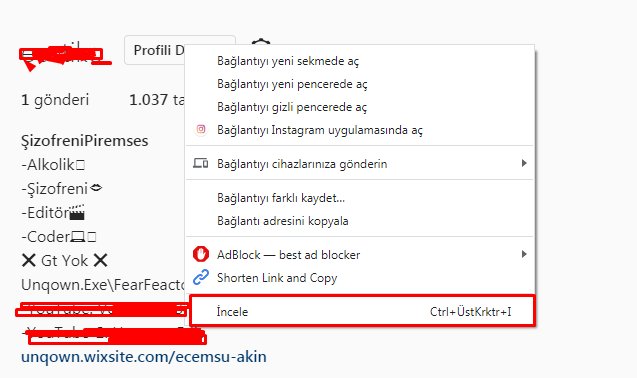This screenshot has height=378, width=637.
Task: Open AdBlock — best ad blocker entry
Action: point(360,255)
